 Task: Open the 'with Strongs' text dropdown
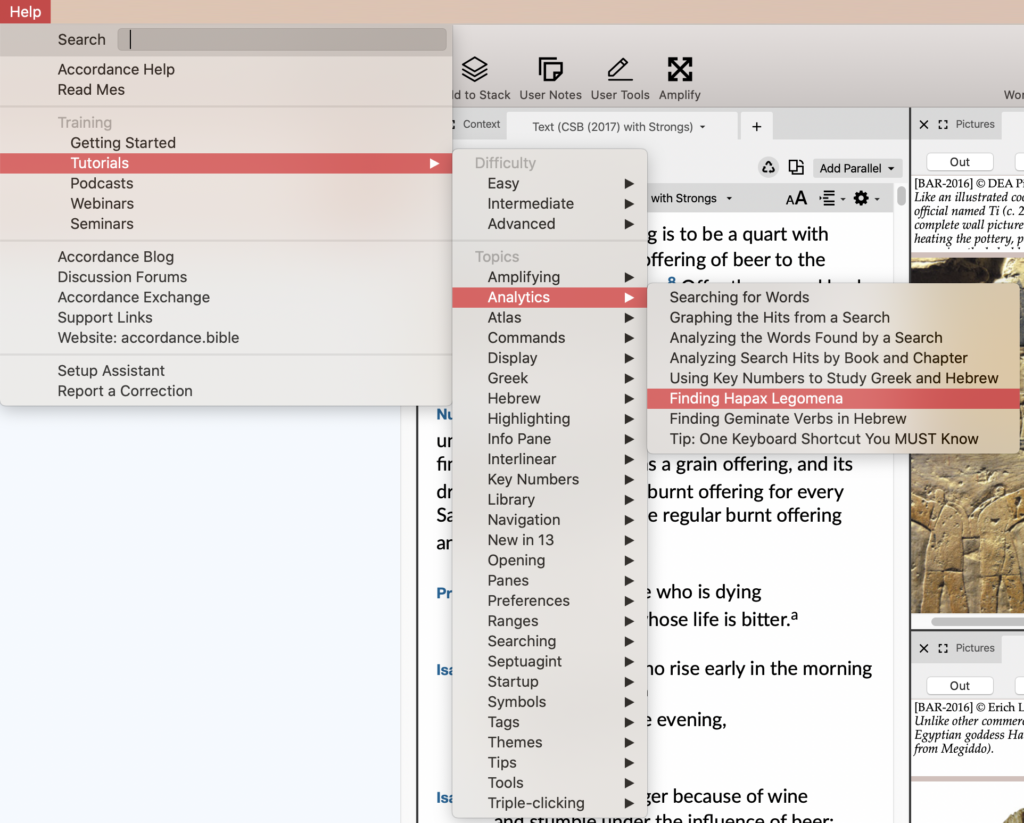point(692,199)
